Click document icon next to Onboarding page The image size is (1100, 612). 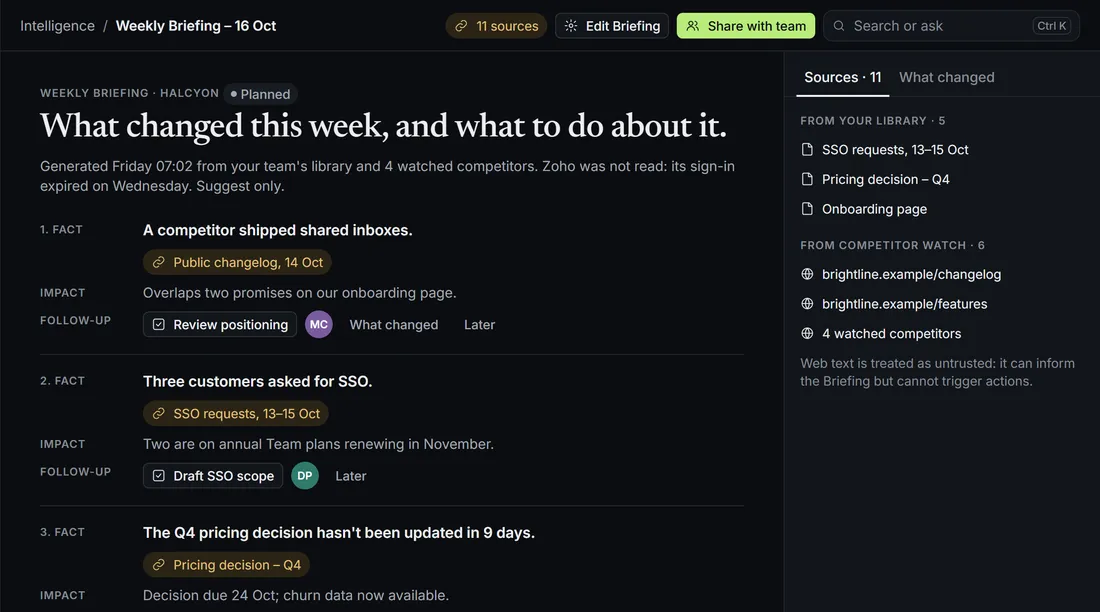tap(807, 209)
